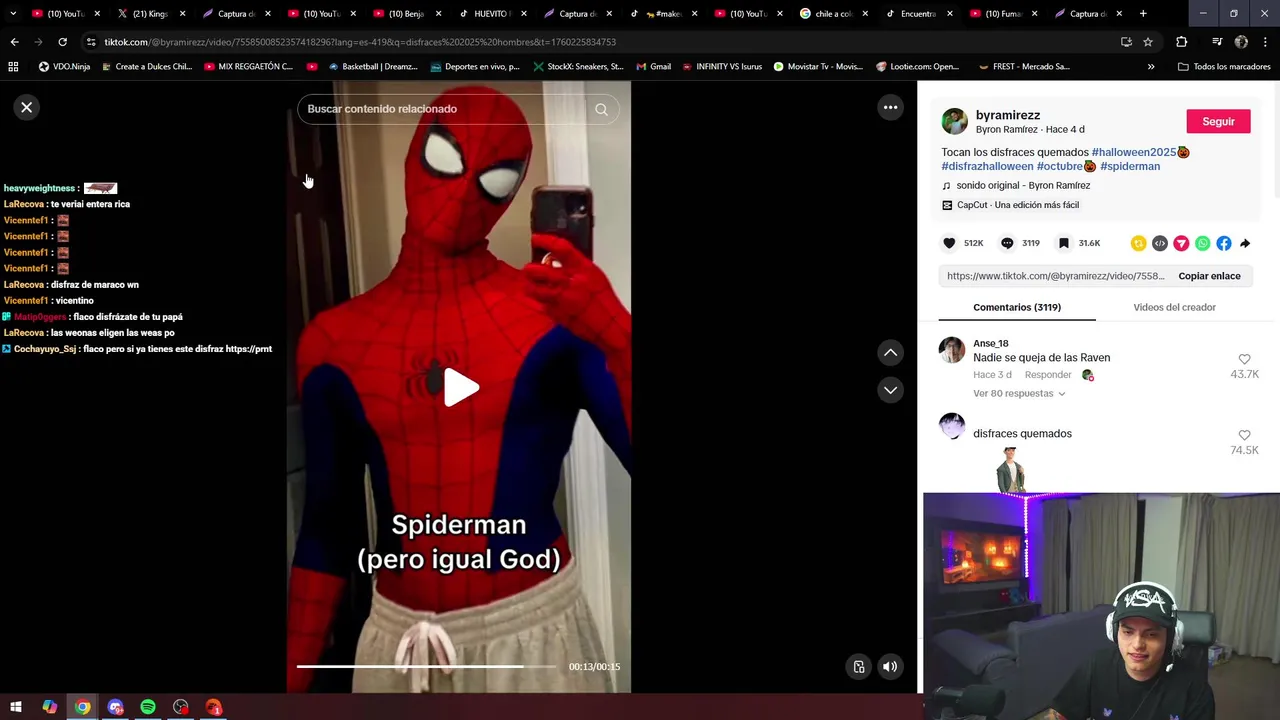Click Chrome back navigation arrow
This screenshot has width=1280, height=720.
click(14, 42)
